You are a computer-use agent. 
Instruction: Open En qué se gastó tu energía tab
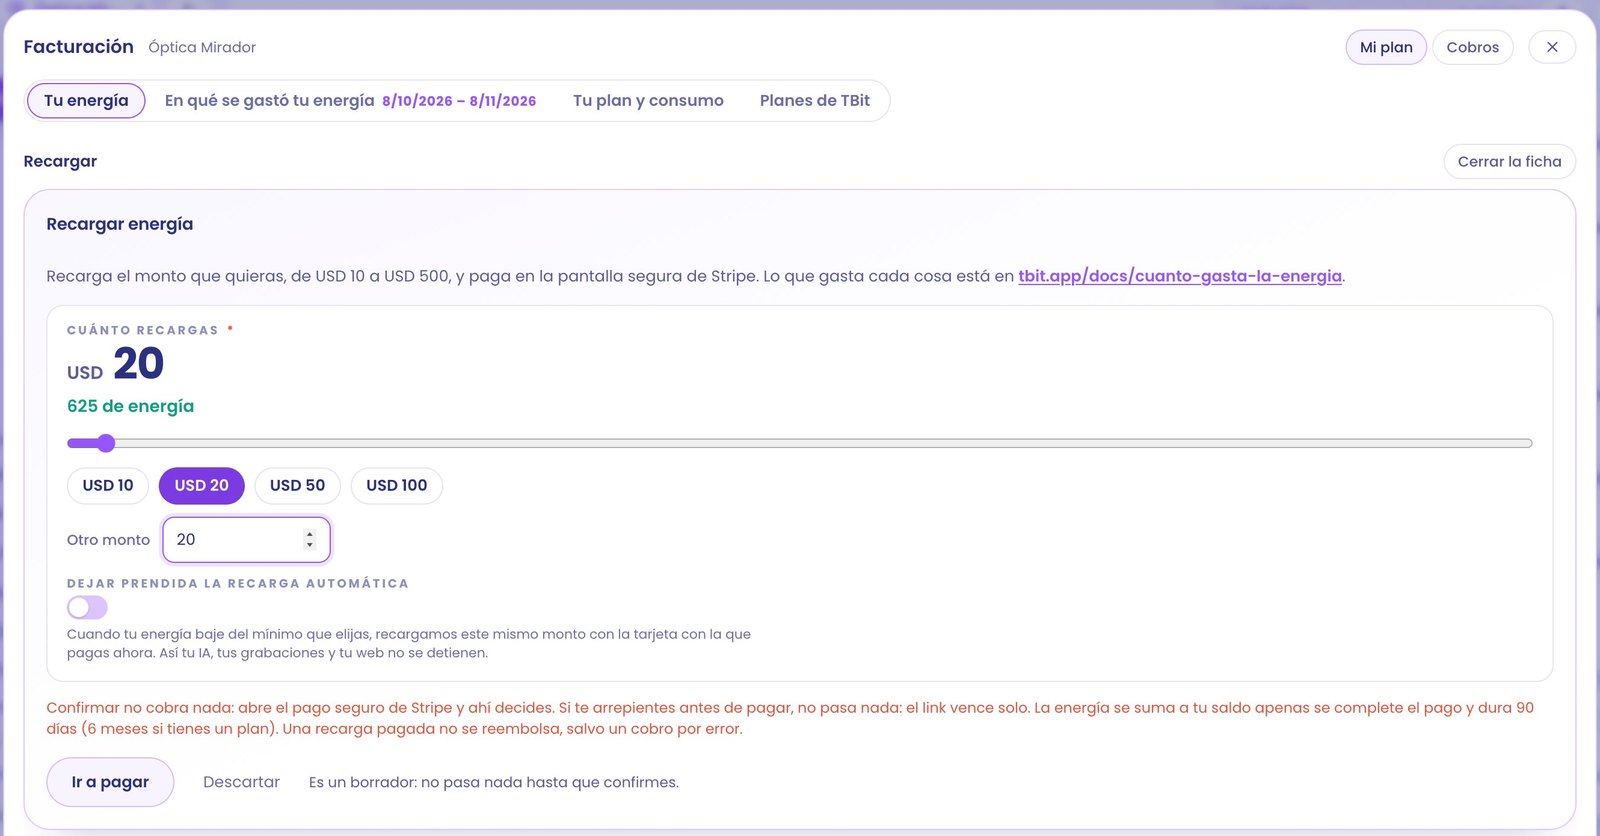coord(350,100)
